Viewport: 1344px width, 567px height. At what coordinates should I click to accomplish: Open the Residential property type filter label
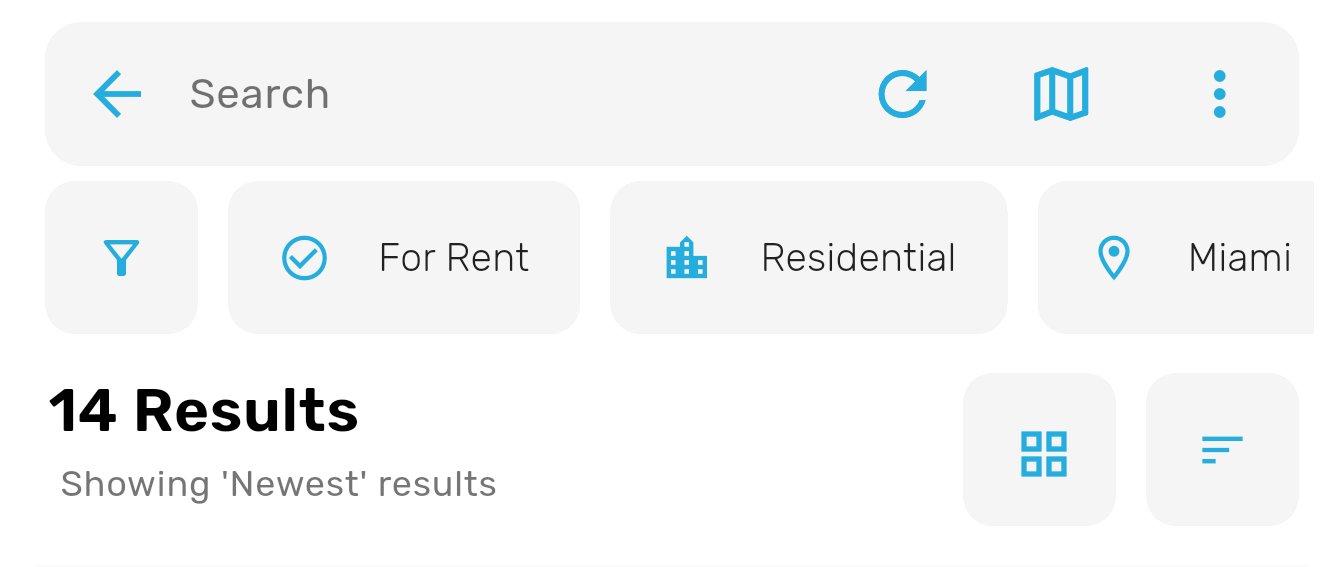[858, 258]
